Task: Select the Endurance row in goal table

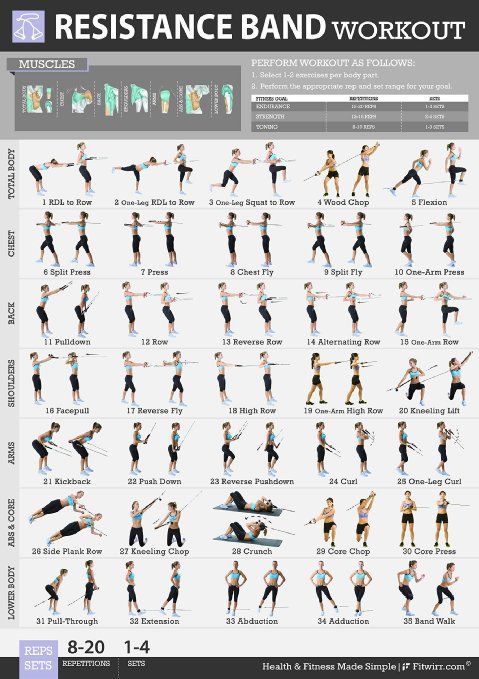Action: (x=359, y=107)
